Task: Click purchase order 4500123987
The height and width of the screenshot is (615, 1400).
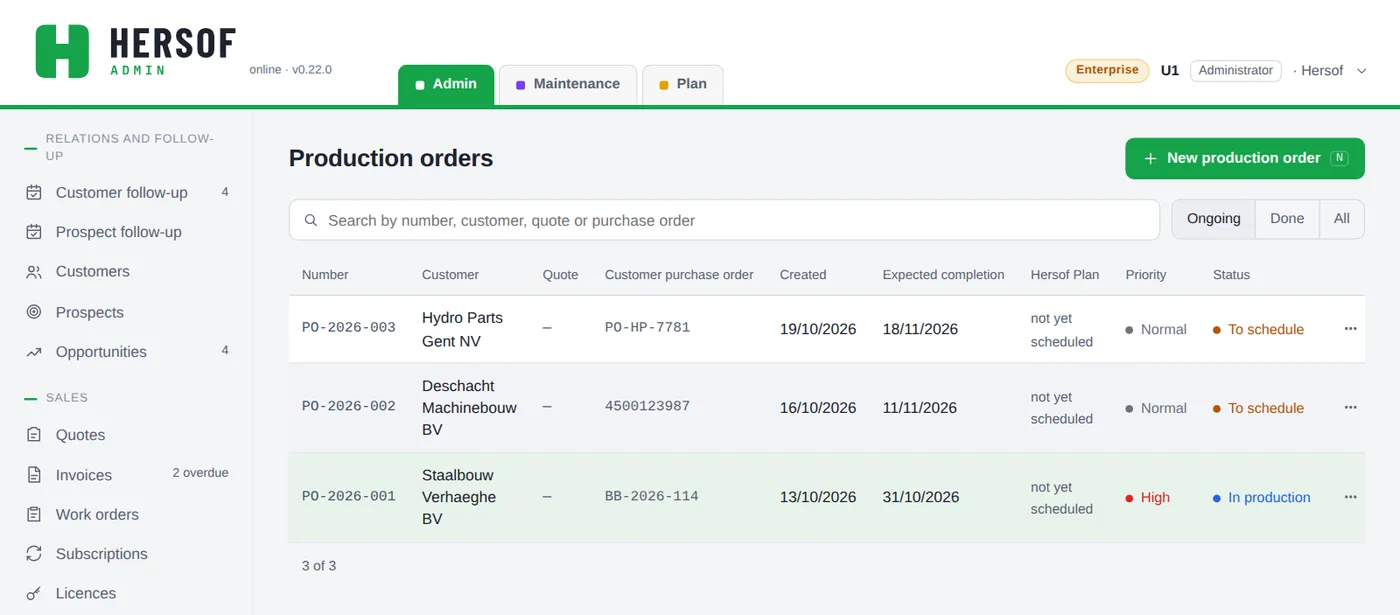Action: [647, 406]
